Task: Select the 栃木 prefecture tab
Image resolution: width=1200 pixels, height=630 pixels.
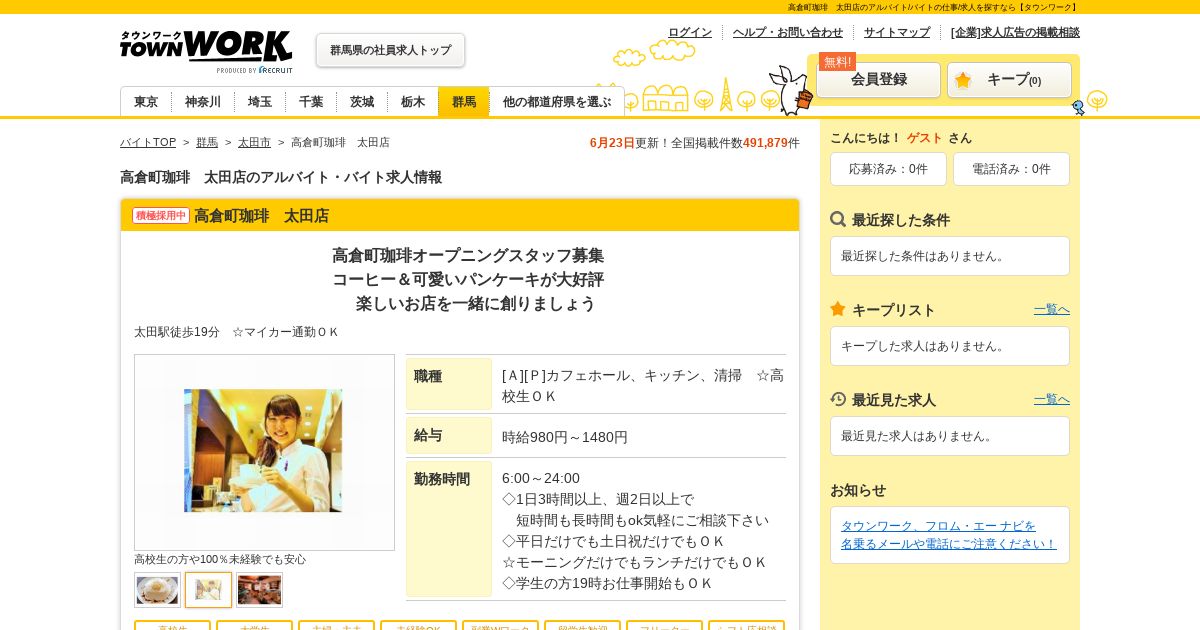Action: pos(413,102)
